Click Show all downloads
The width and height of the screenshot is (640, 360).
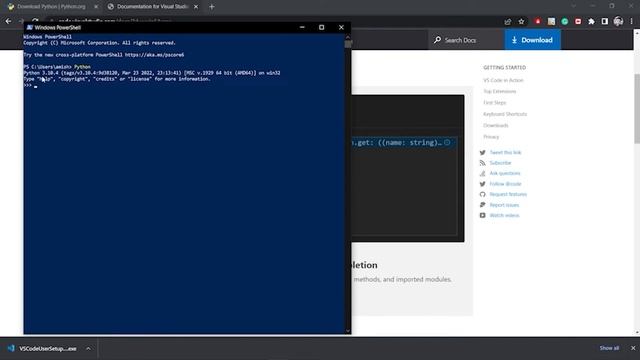[x=609, y=348]
